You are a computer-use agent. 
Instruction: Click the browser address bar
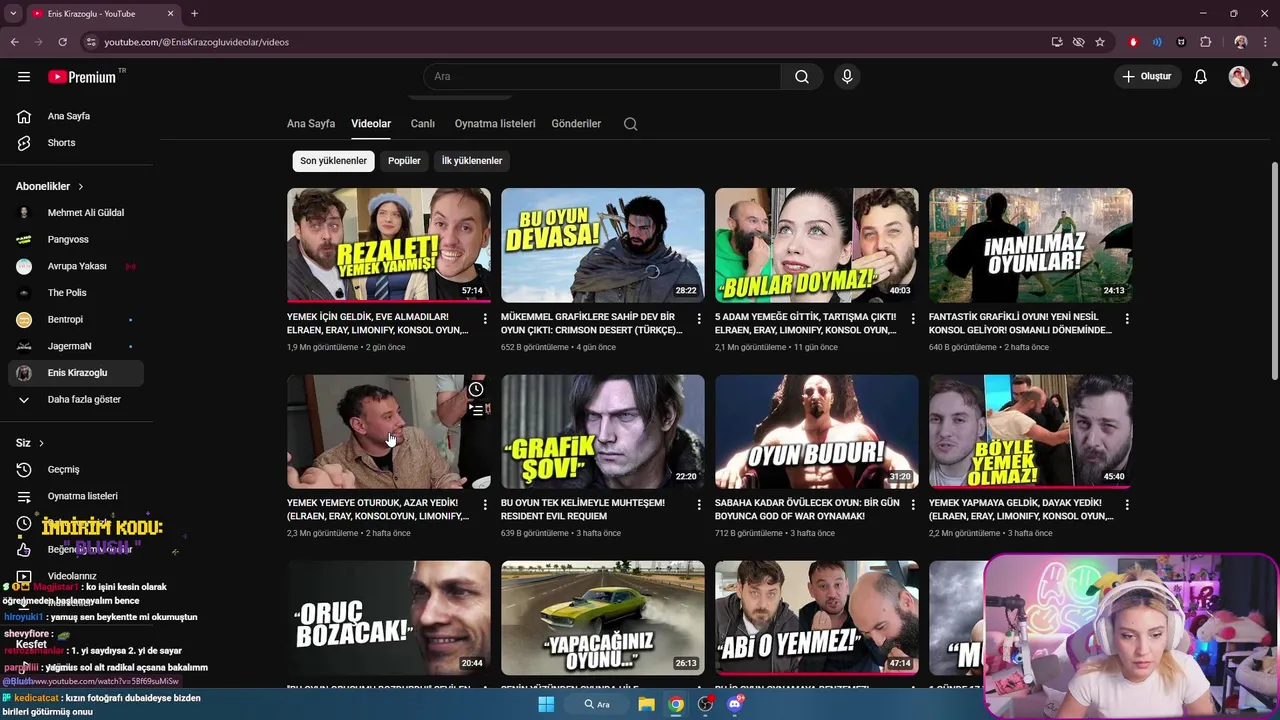click(570, 42)
